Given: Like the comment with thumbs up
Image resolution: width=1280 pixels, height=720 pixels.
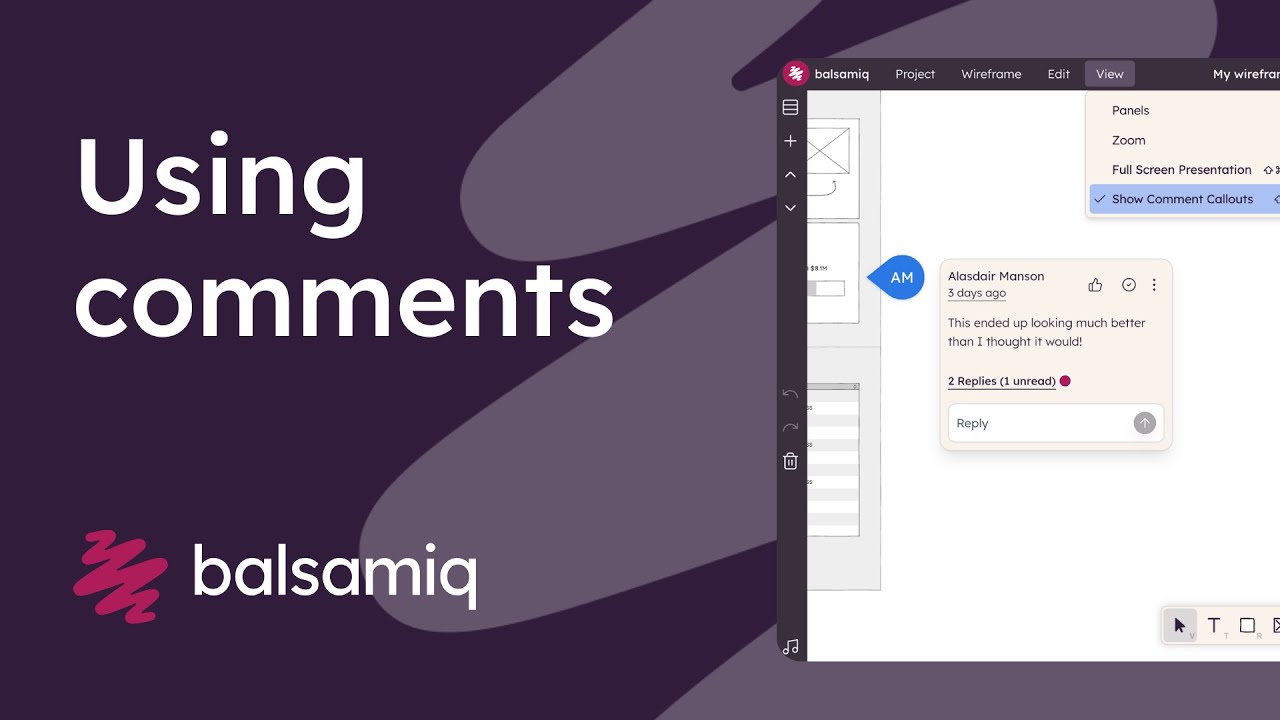Looking at the screenshot, I should point(1095,285).
